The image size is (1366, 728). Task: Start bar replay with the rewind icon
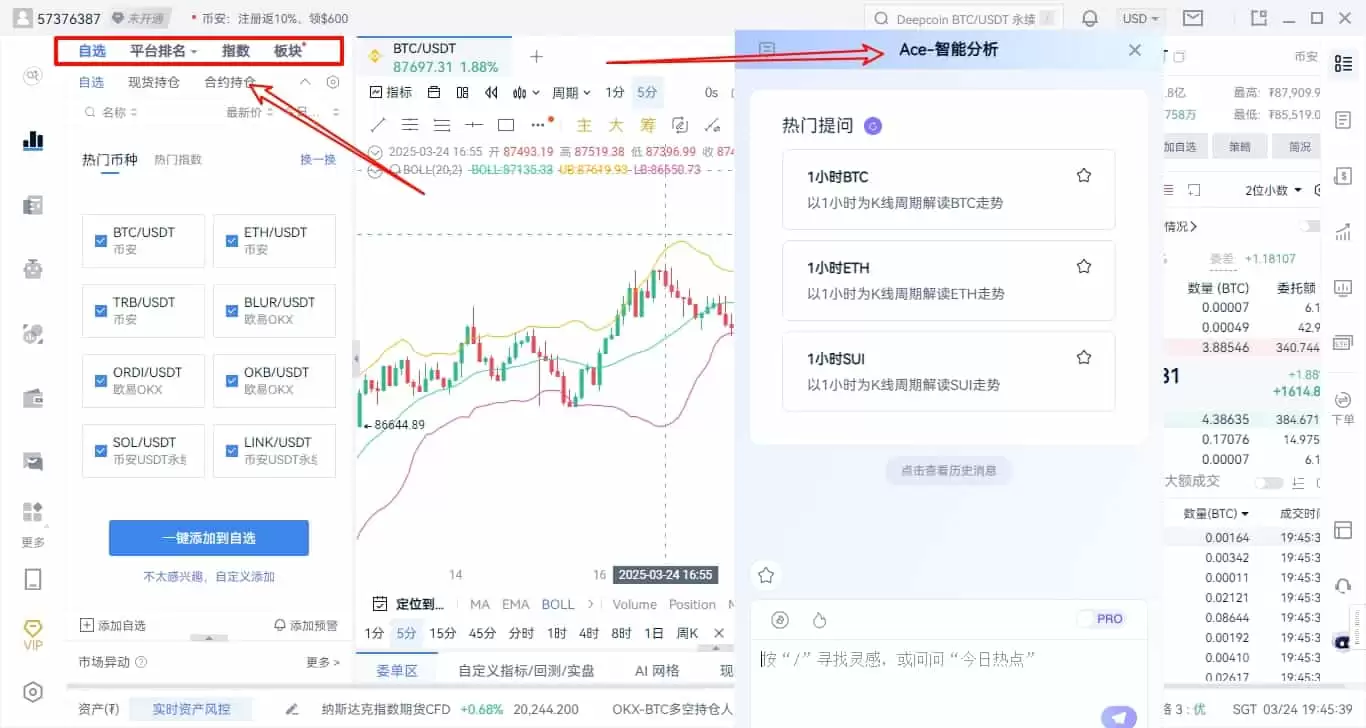[x=489, y=91]
